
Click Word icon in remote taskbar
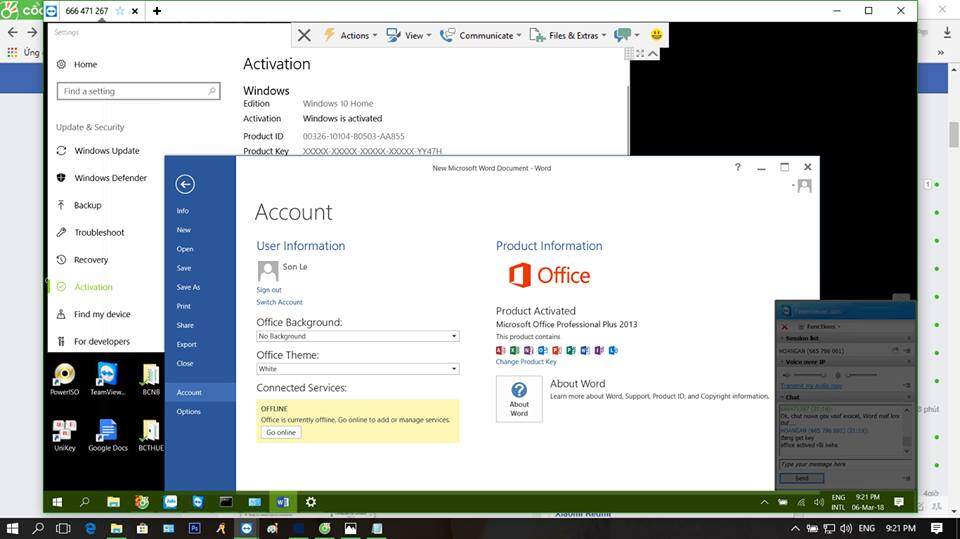point(283,501)
